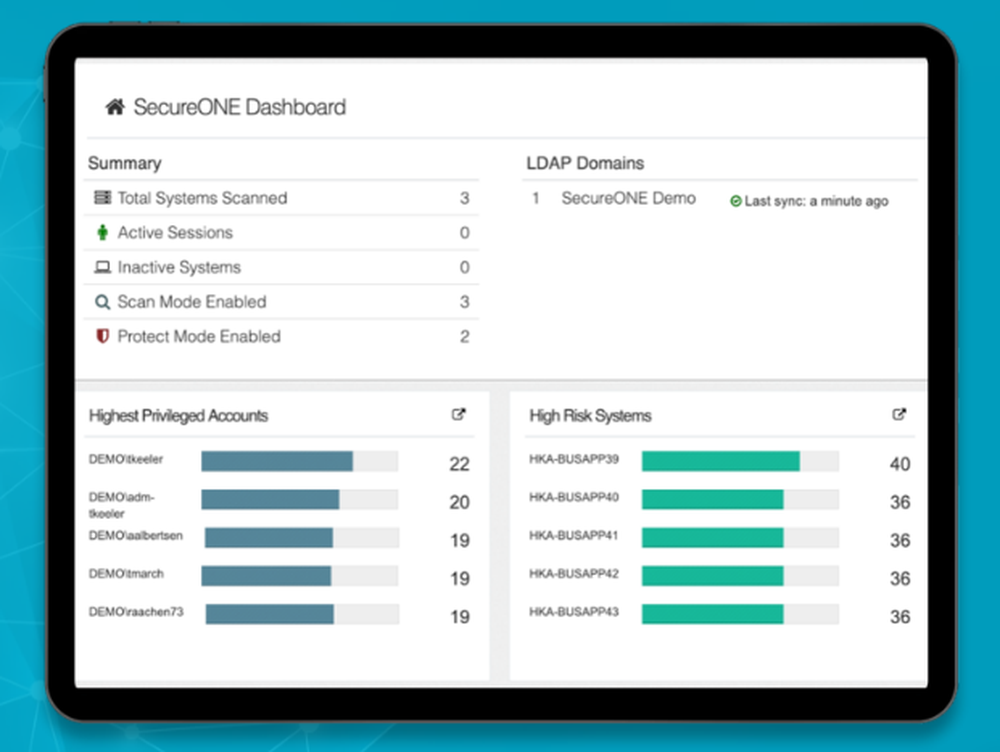This screenshot has width=1000, height=752.
Task: Select the Total Systems Scanned row label
Action: (x=202, y=198)
